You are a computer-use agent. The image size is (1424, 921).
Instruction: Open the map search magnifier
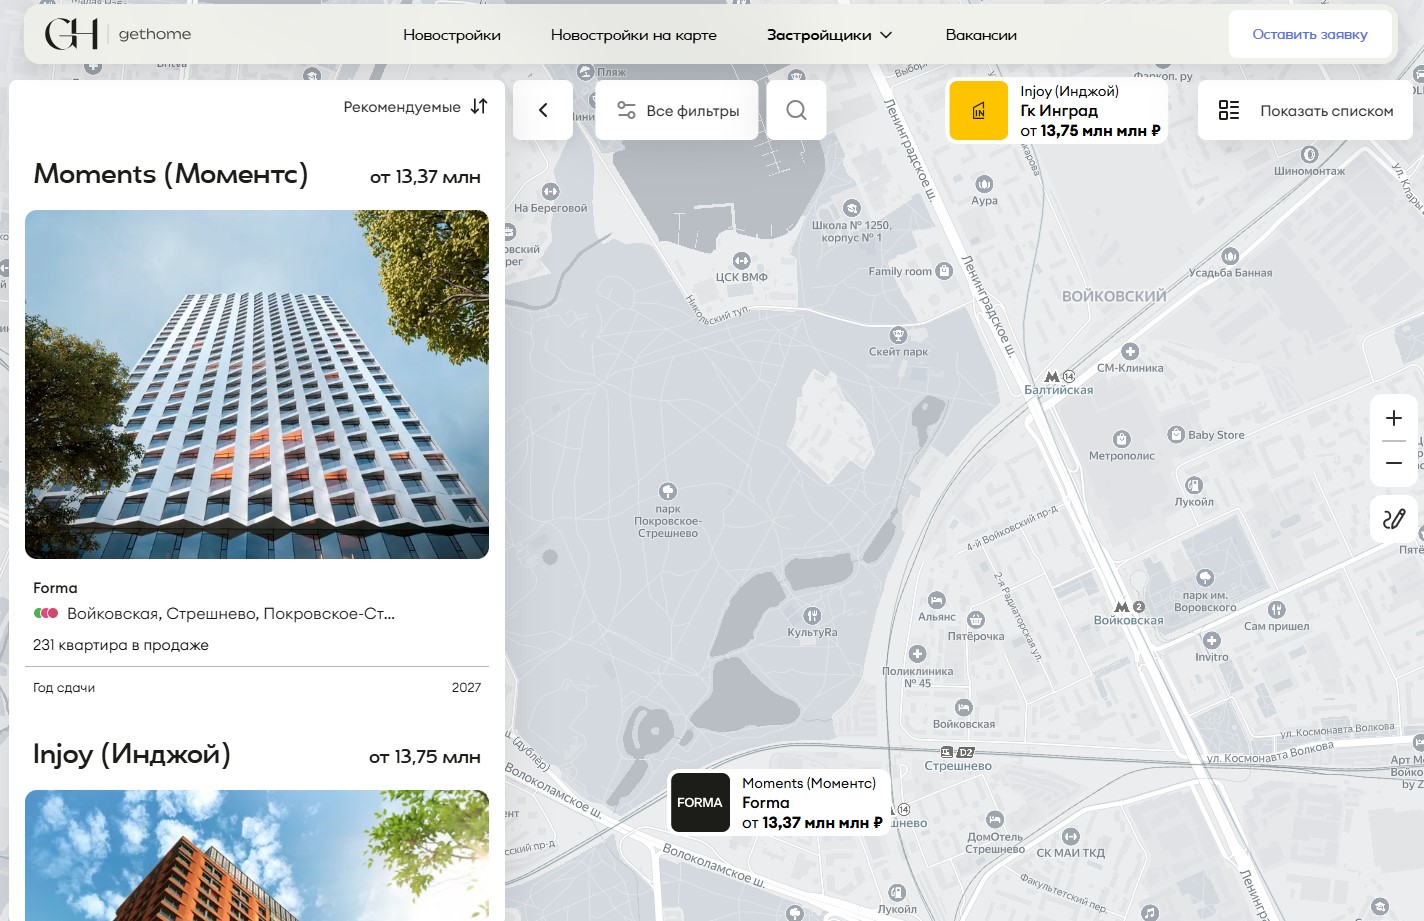pyautogui.click(x=796, y=110)
